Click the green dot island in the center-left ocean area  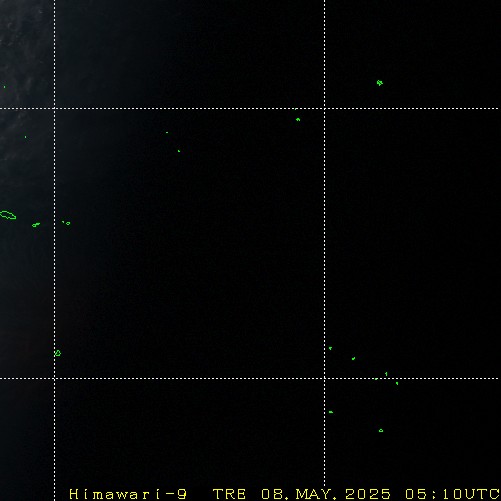pyautogui.click(x=179, y=151)
